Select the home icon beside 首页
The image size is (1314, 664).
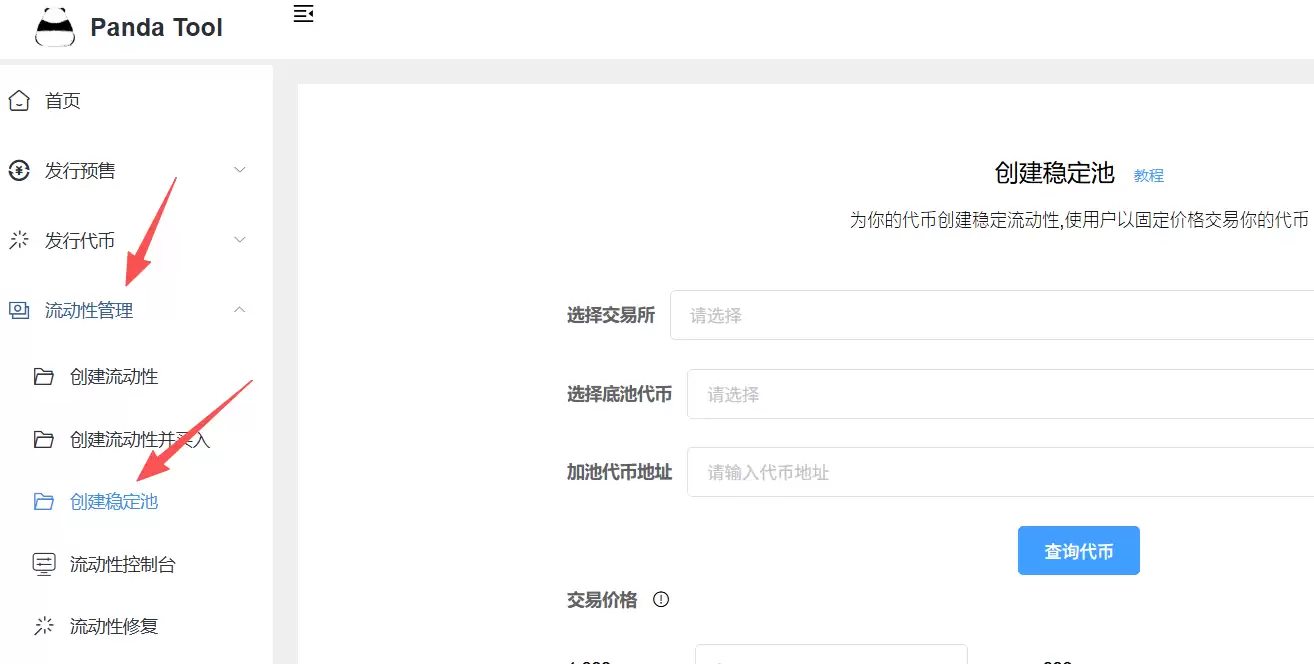(x=17, y=100)
